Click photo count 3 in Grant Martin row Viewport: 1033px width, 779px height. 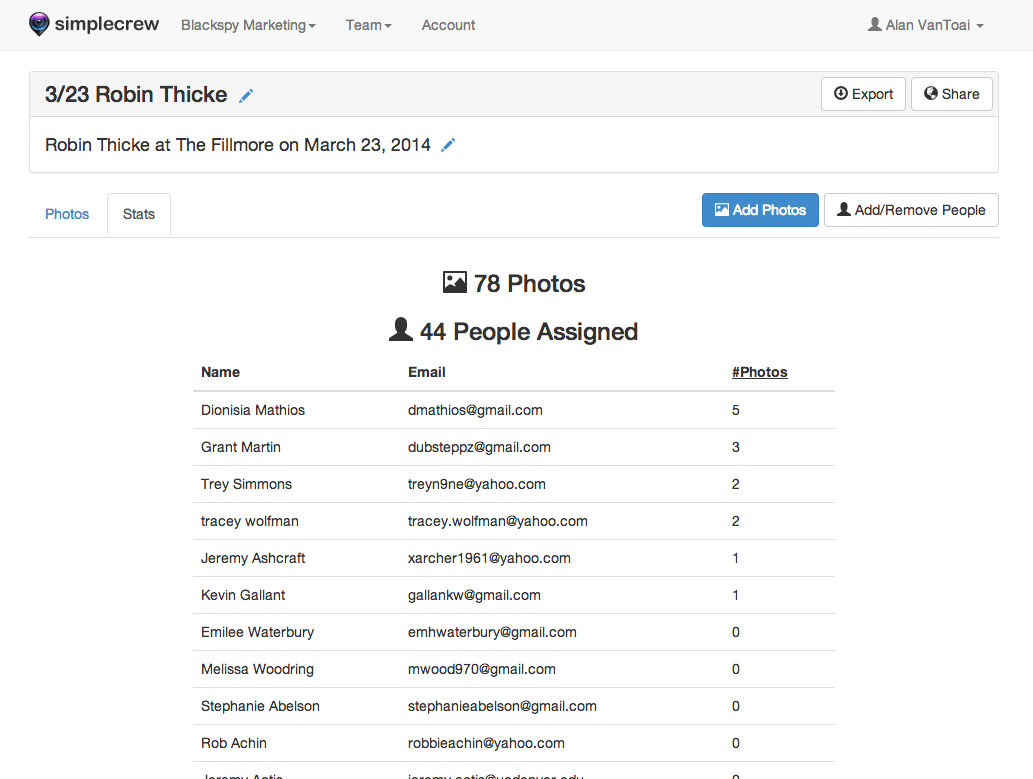736,447
